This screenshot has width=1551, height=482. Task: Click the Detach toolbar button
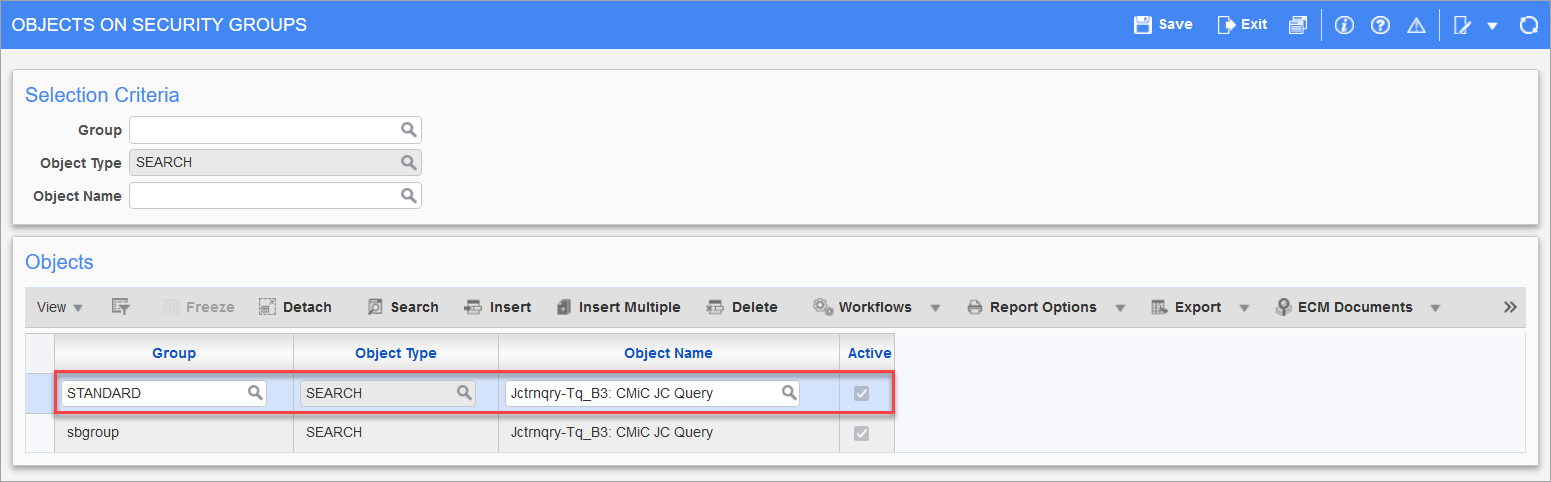pyautogui.click(x=295, y=307)
